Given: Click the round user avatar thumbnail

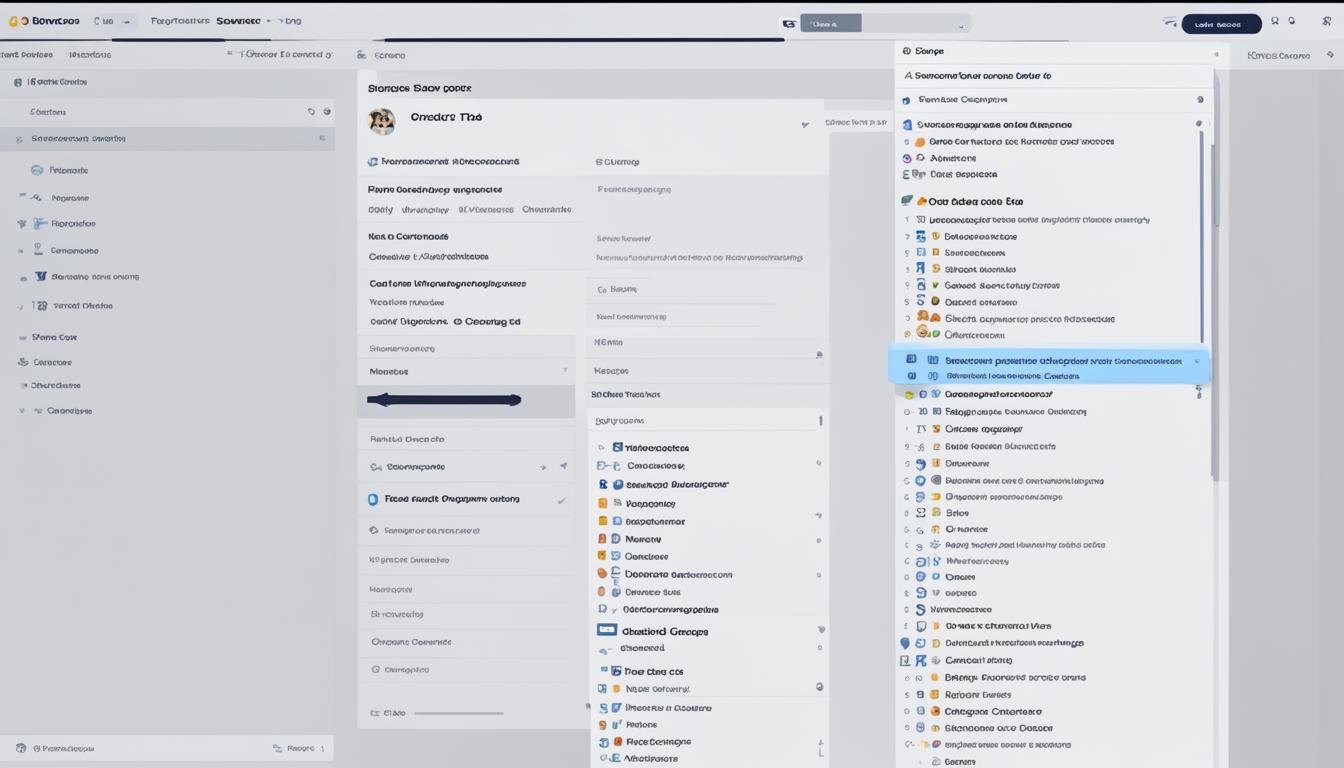Looking at the screenshot, I should tap(381, 122).
